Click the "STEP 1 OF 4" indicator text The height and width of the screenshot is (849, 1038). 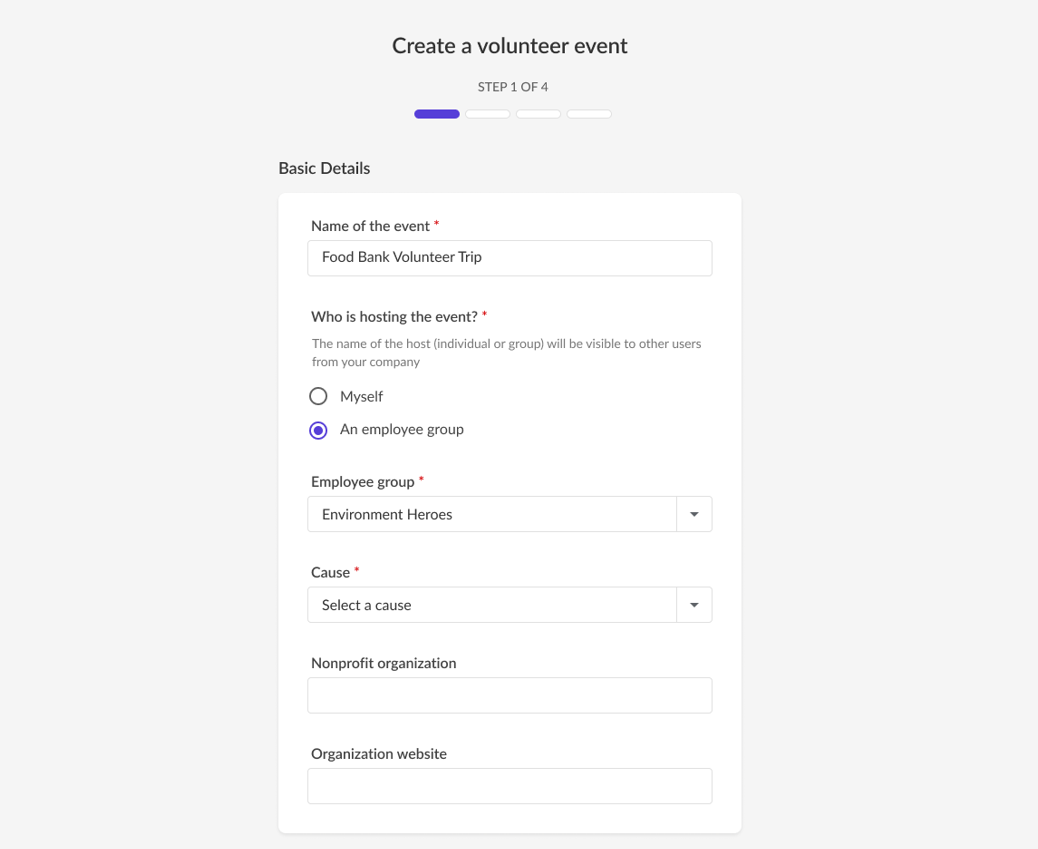512,87
